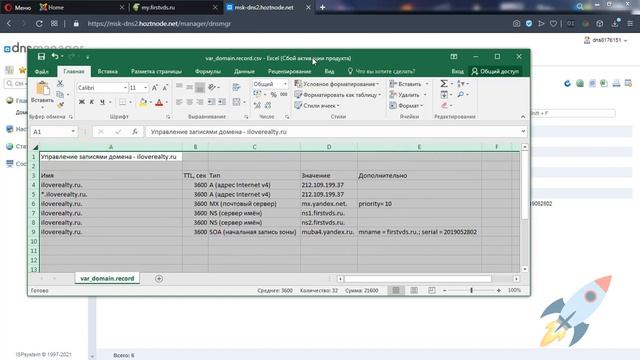Zoom in with the plus button

coord(498,290)
